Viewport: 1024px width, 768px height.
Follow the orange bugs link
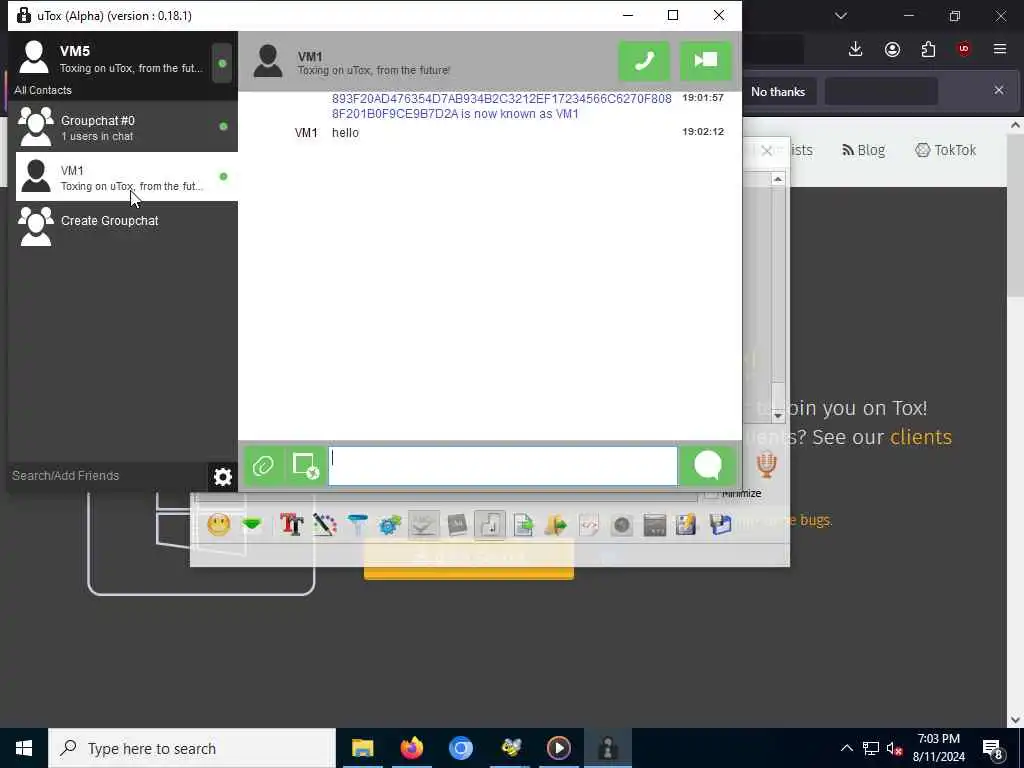(816, 520)
